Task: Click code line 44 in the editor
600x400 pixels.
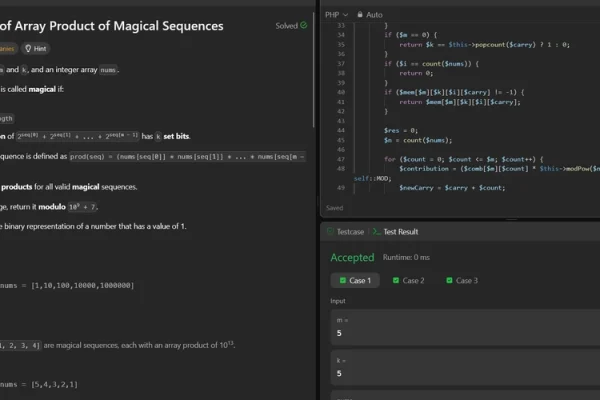Action: 450,130
